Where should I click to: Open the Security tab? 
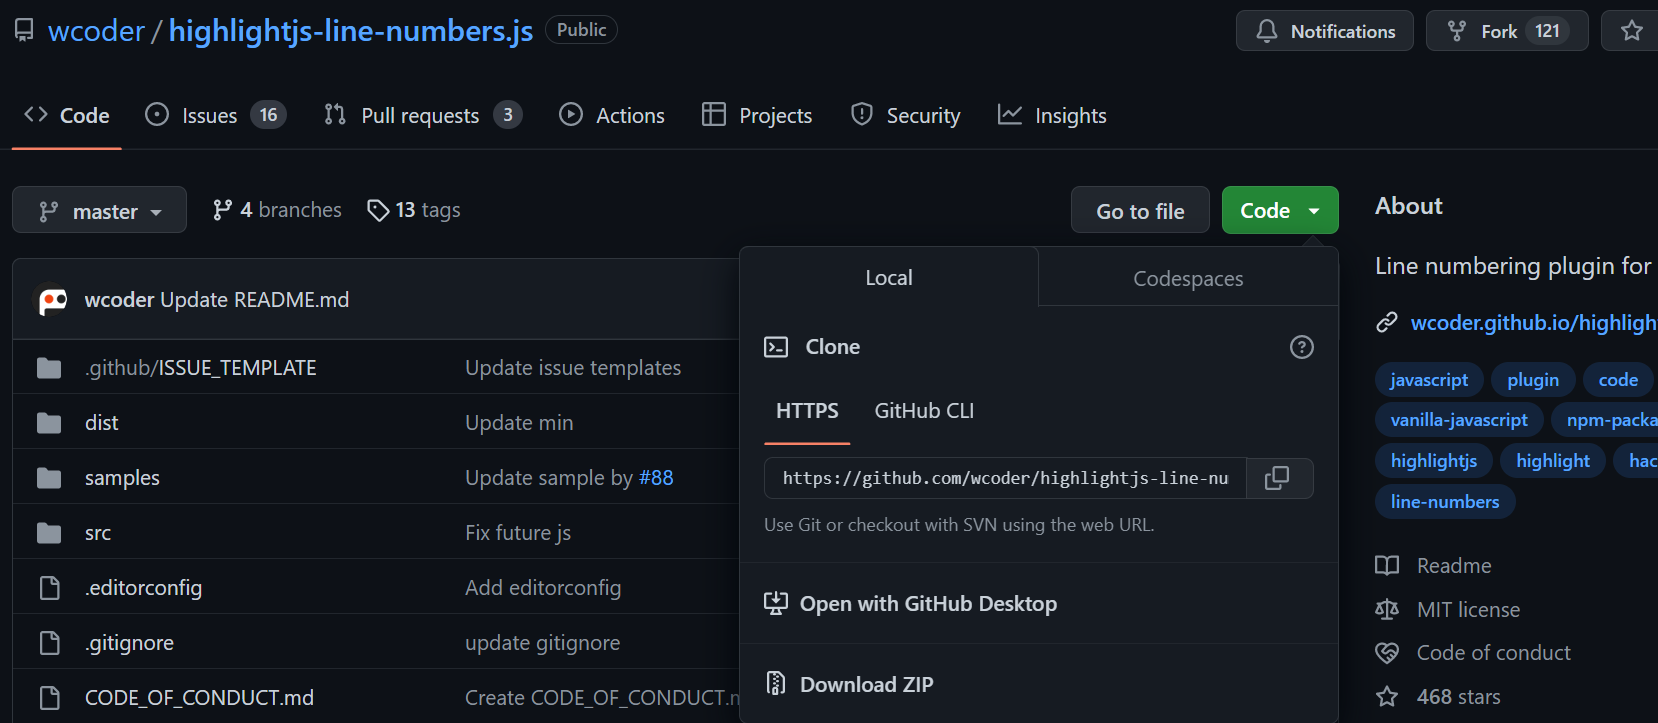906,116
